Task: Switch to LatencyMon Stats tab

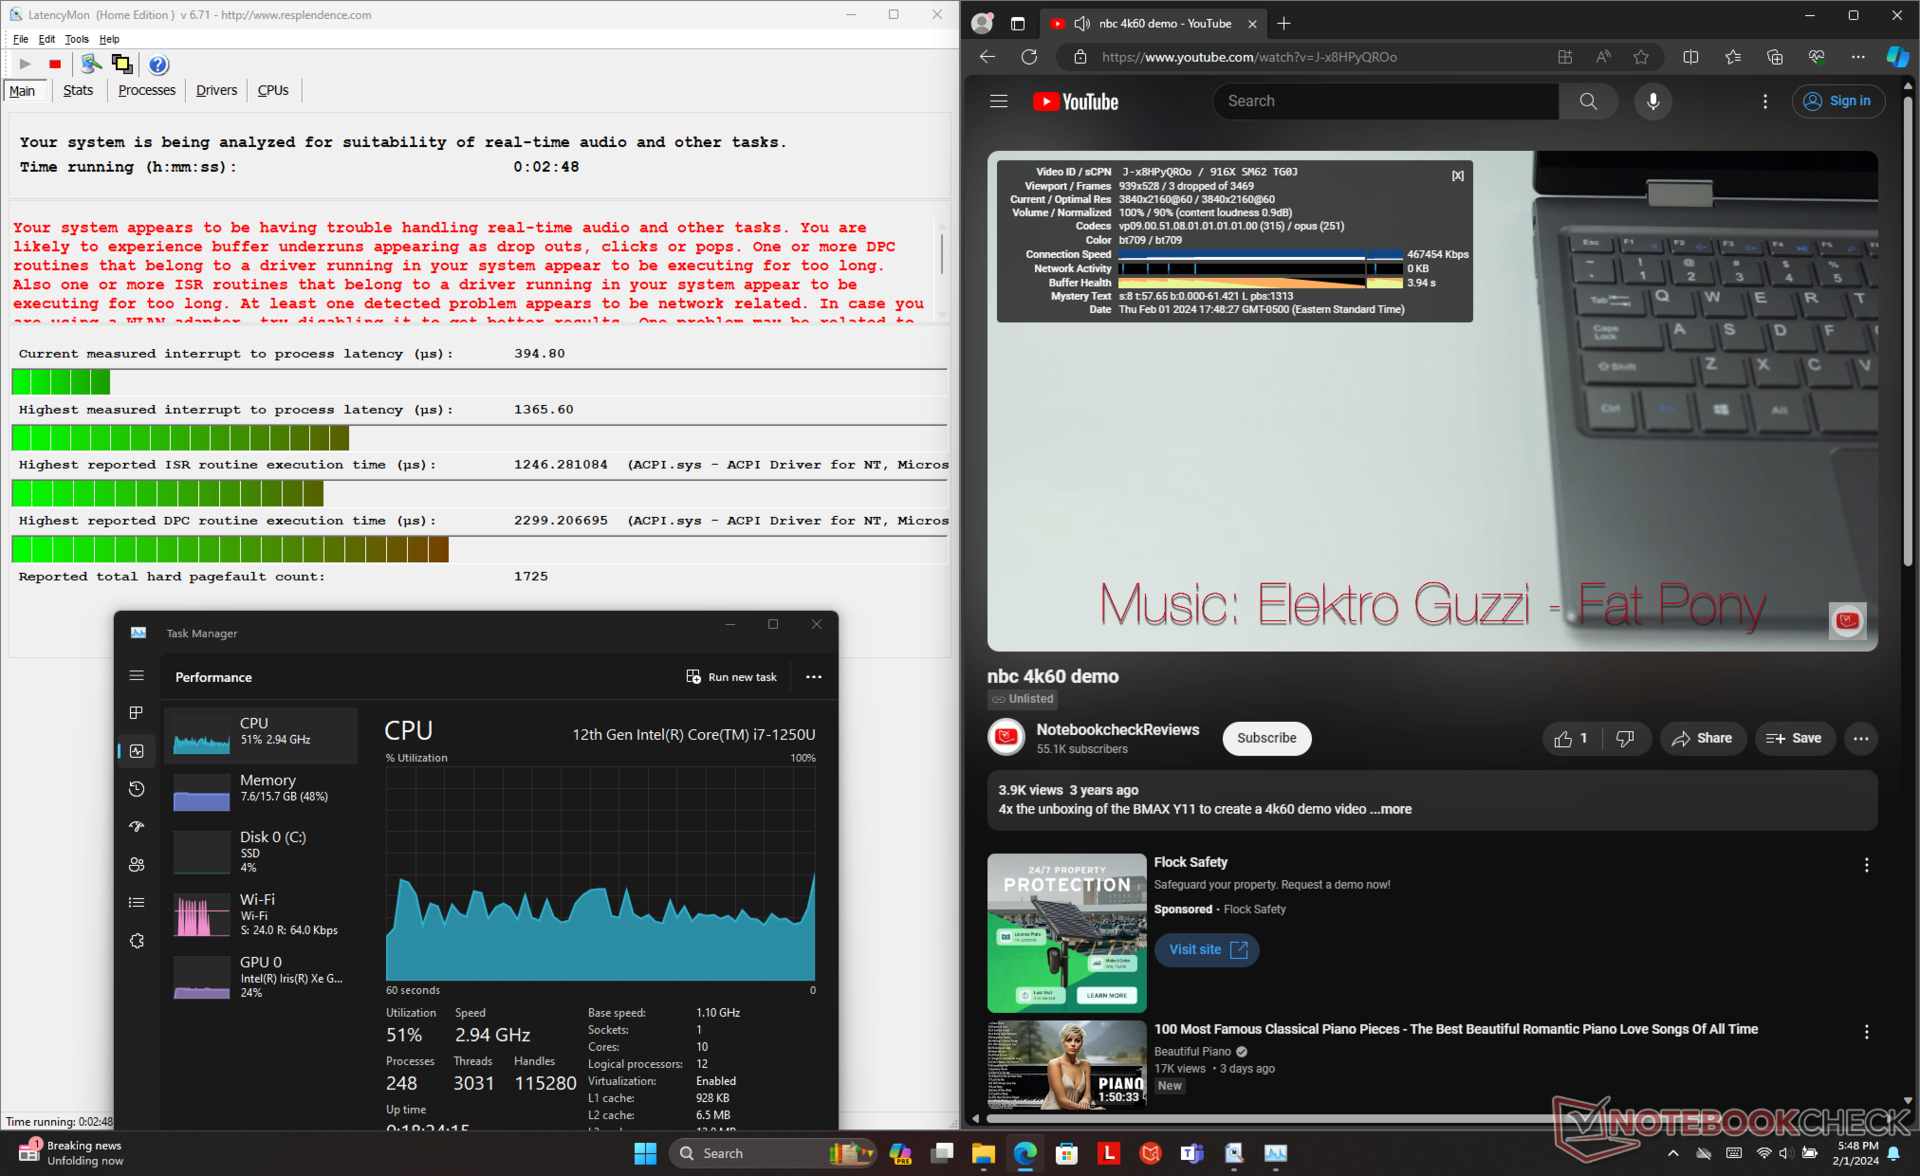Action: pos(78,90)
